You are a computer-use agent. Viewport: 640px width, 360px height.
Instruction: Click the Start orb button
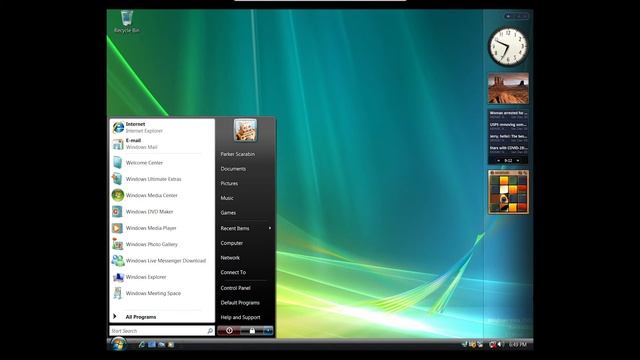click(118, 344)
